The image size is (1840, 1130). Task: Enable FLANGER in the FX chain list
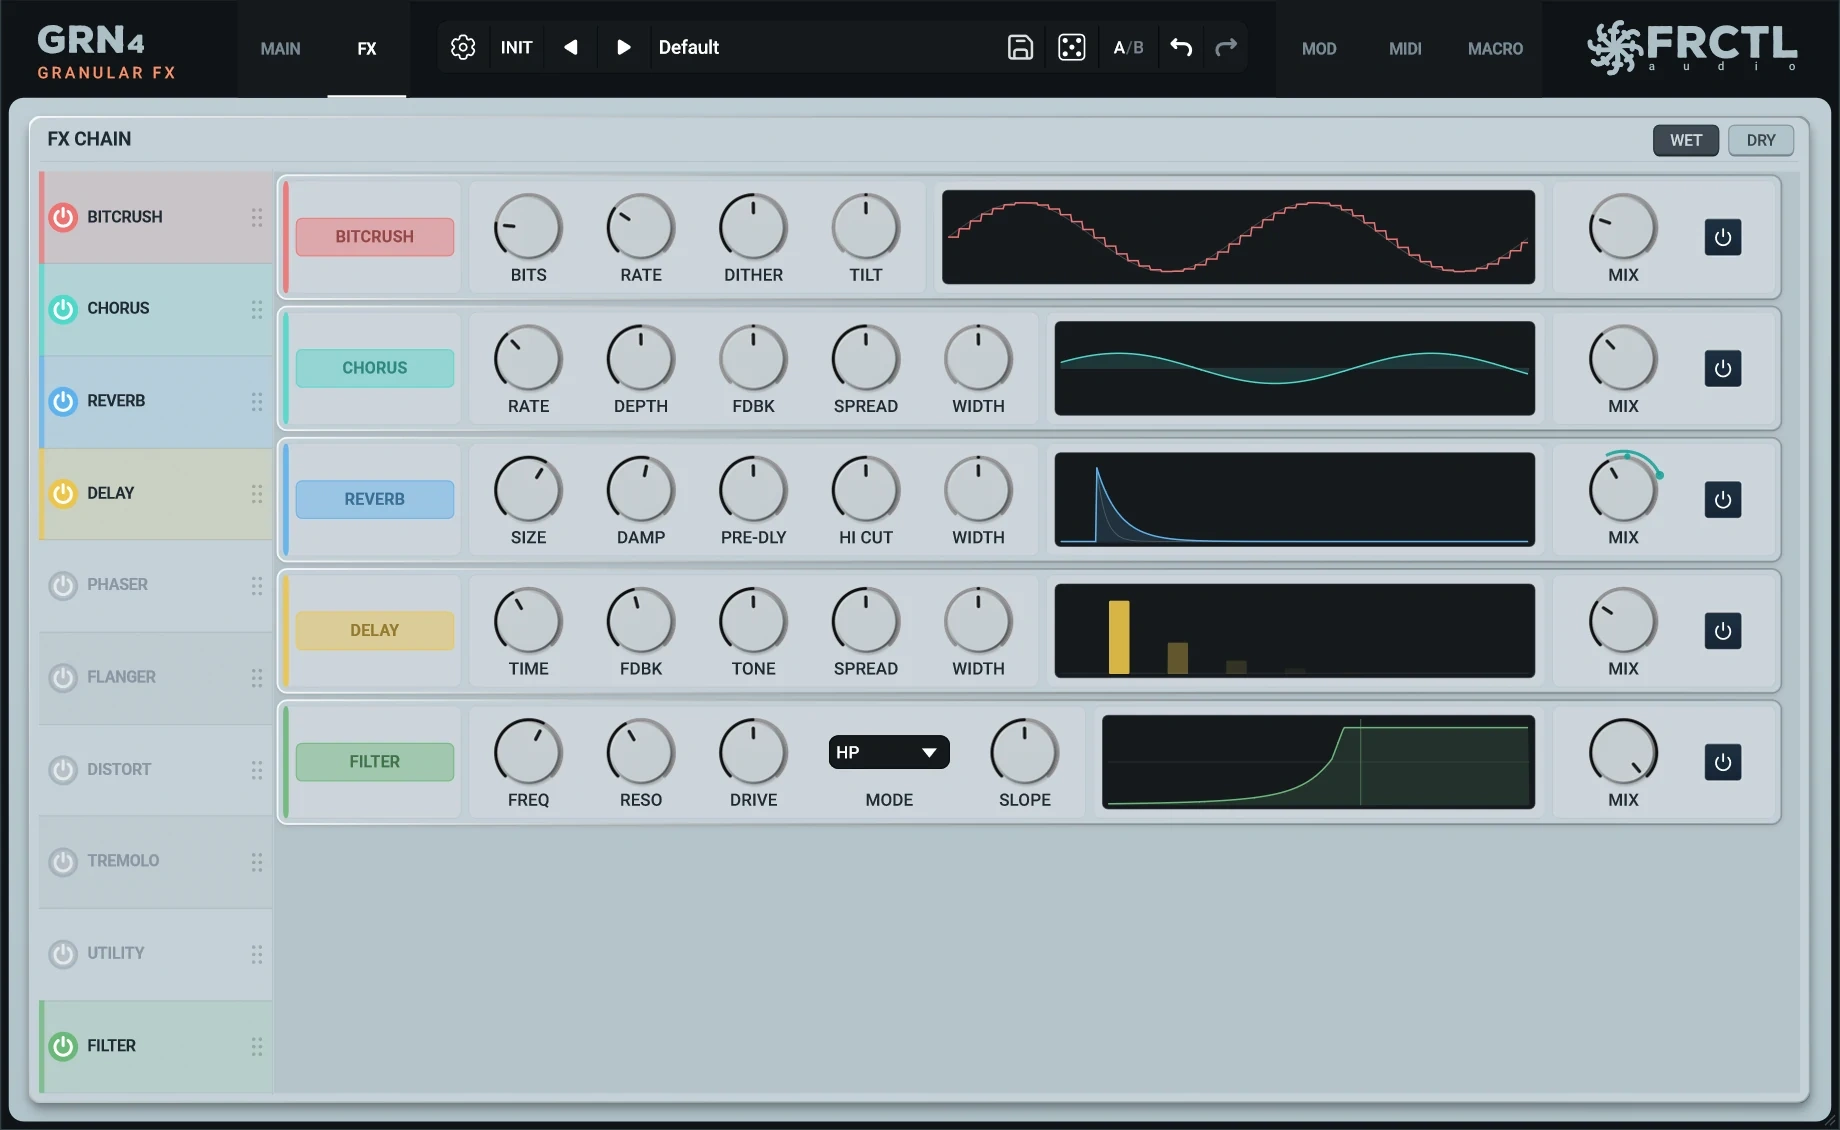[63, 677]
